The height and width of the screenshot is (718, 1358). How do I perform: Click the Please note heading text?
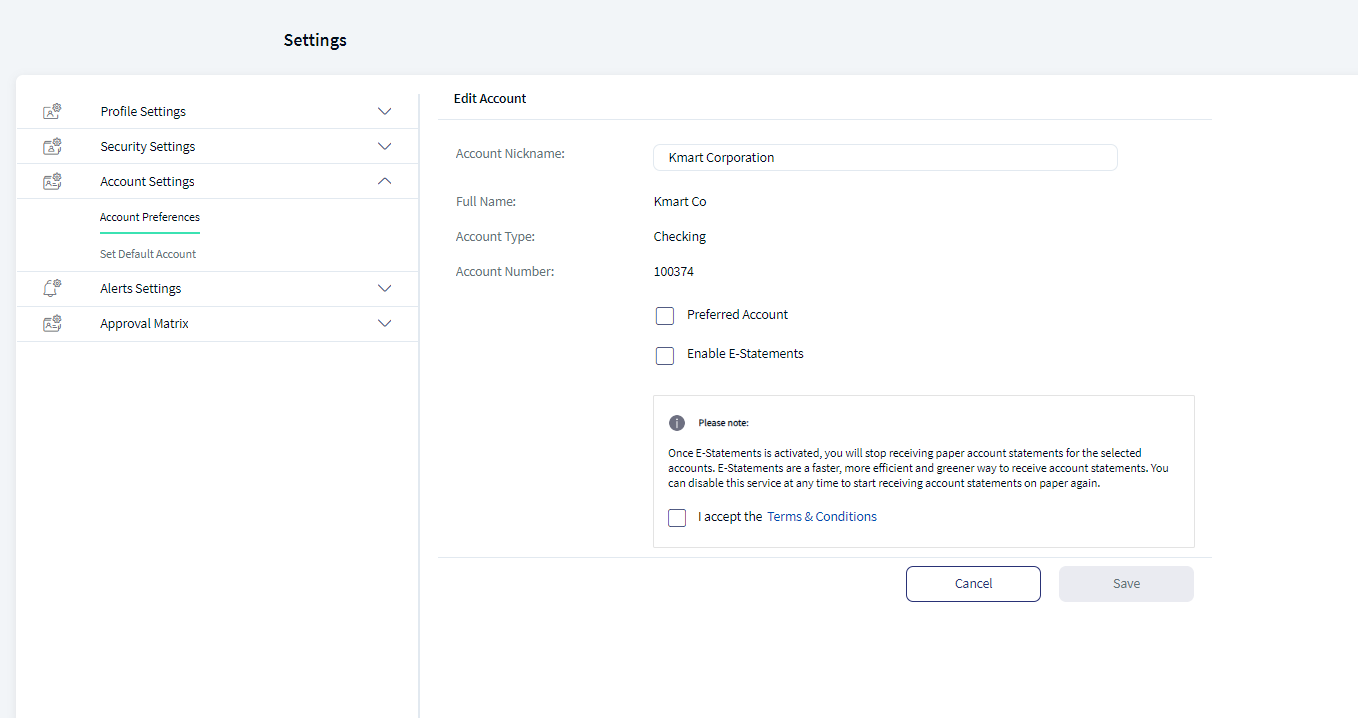tap(723, 423)
